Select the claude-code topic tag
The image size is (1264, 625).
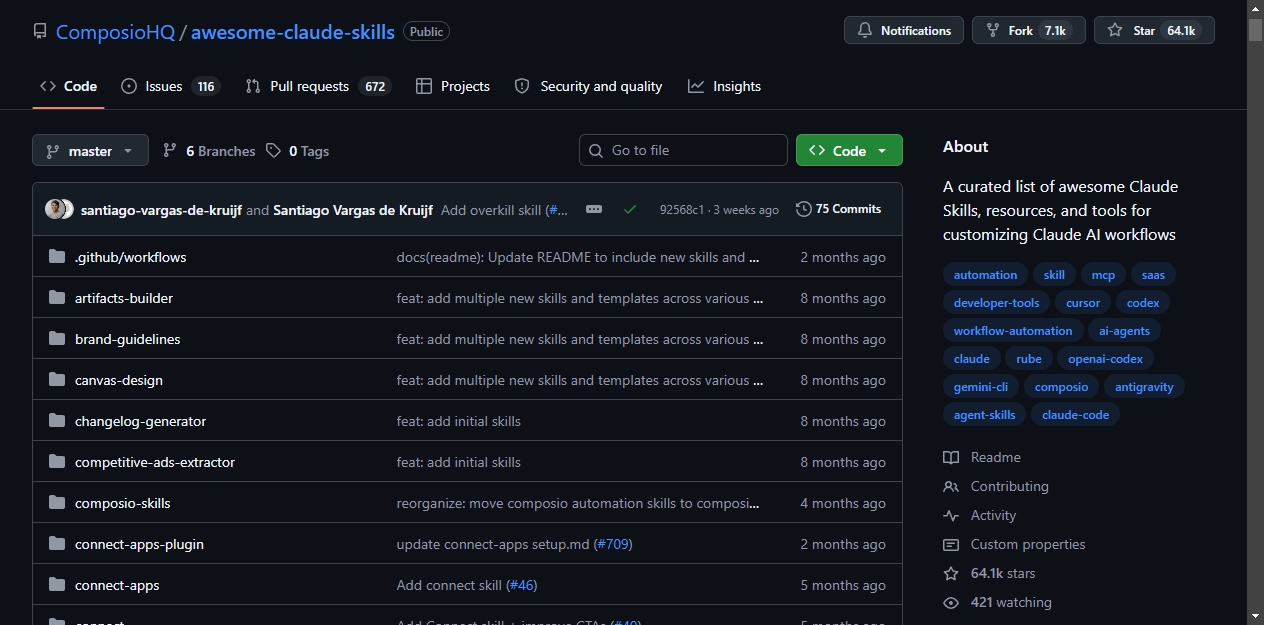click(x=1075, y=415)
